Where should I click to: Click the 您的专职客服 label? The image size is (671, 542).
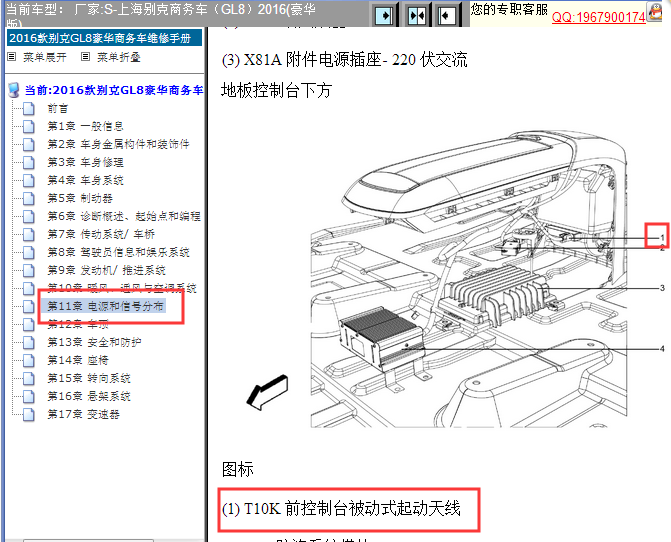pos(509,9)
